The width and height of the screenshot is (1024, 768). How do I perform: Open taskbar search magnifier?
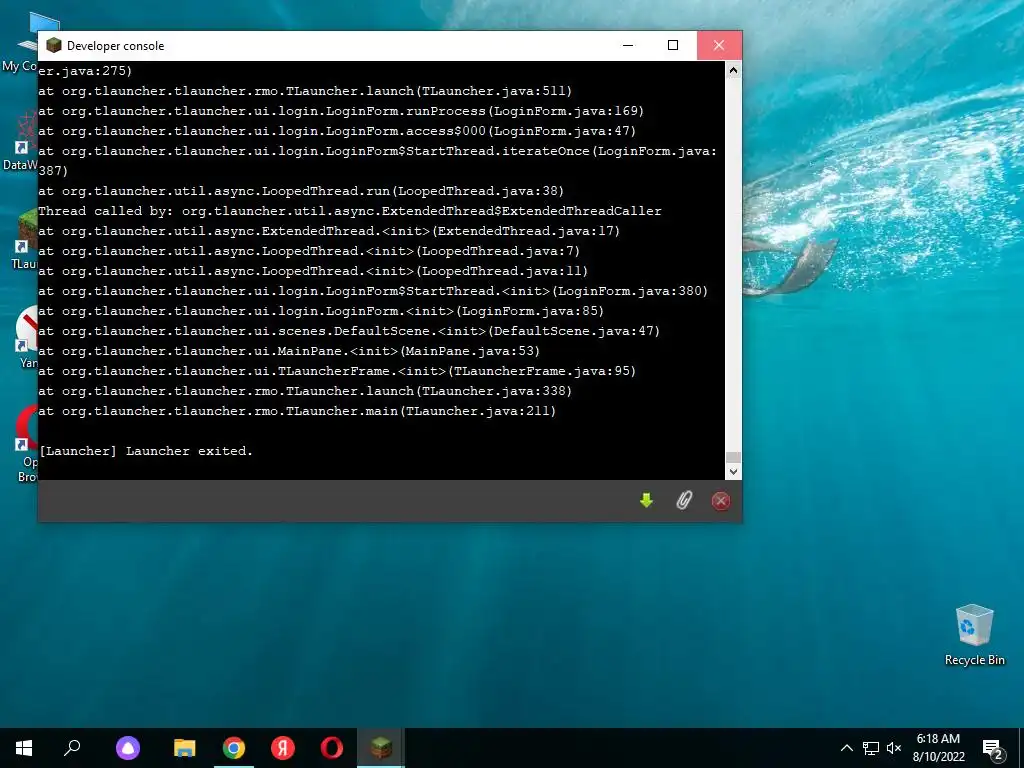[72, 748]
